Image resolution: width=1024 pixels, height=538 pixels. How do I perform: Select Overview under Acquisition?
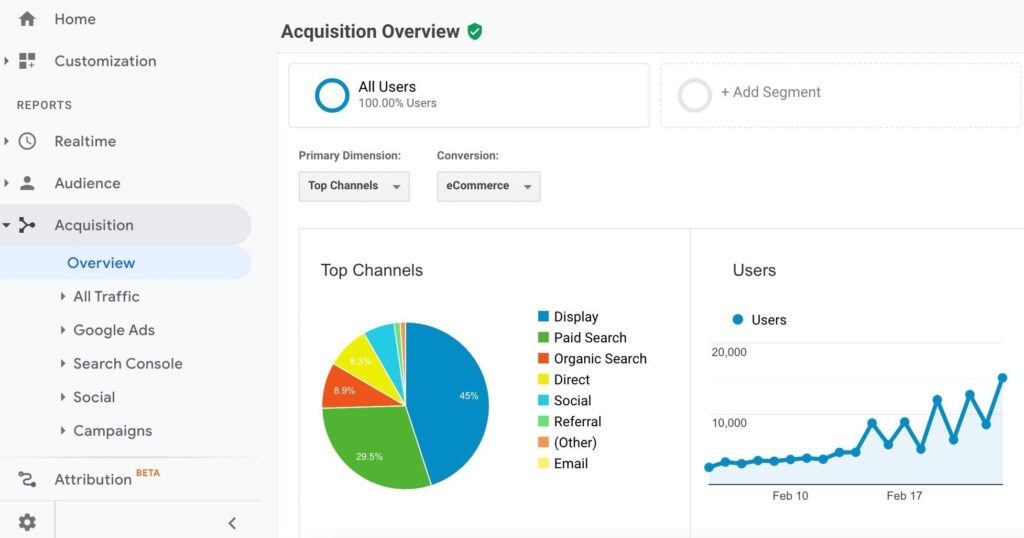tap(101, 263)
